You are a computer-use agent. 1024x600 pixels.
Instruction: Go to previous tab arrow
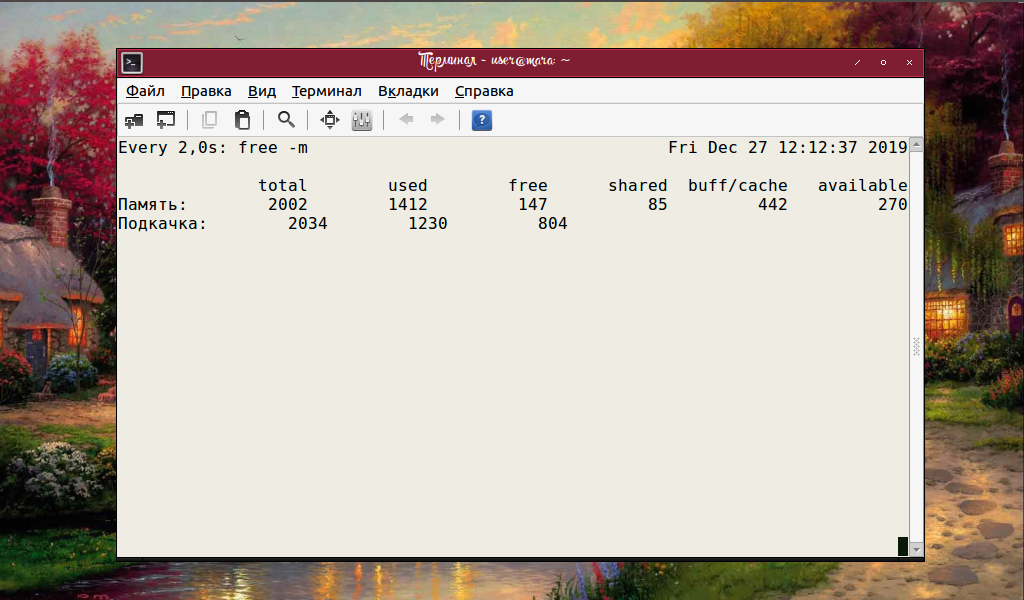coord(406,119)
